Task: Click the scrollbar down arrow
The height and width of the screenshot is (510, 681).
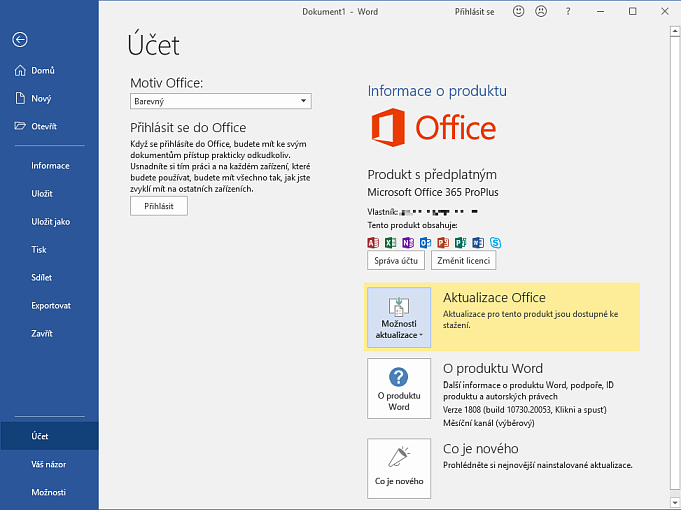Action: point(675,502)
